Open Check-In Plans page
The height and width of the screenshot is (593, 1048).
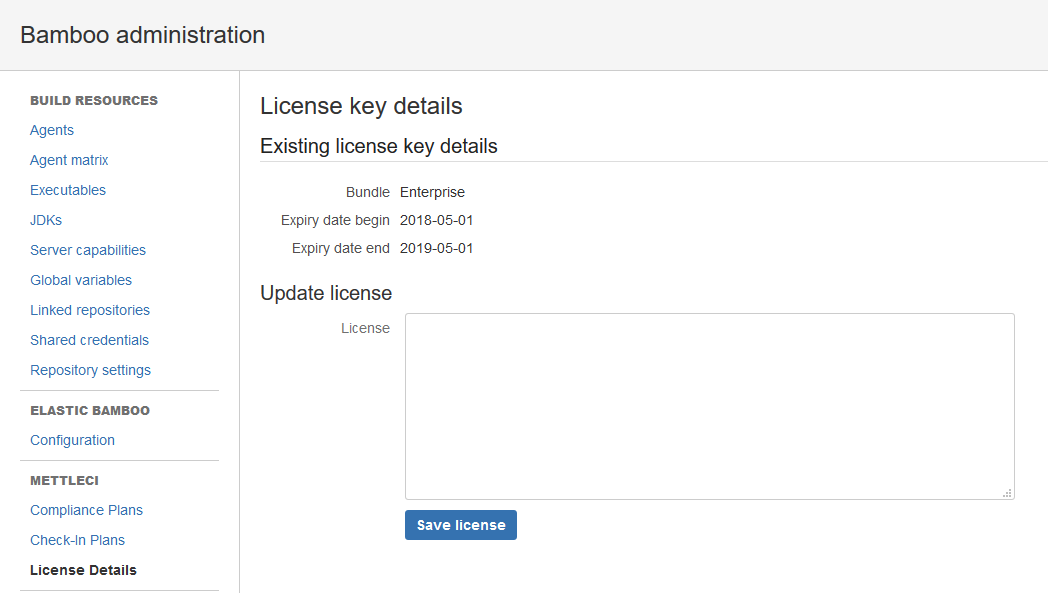tap(77, 540)
